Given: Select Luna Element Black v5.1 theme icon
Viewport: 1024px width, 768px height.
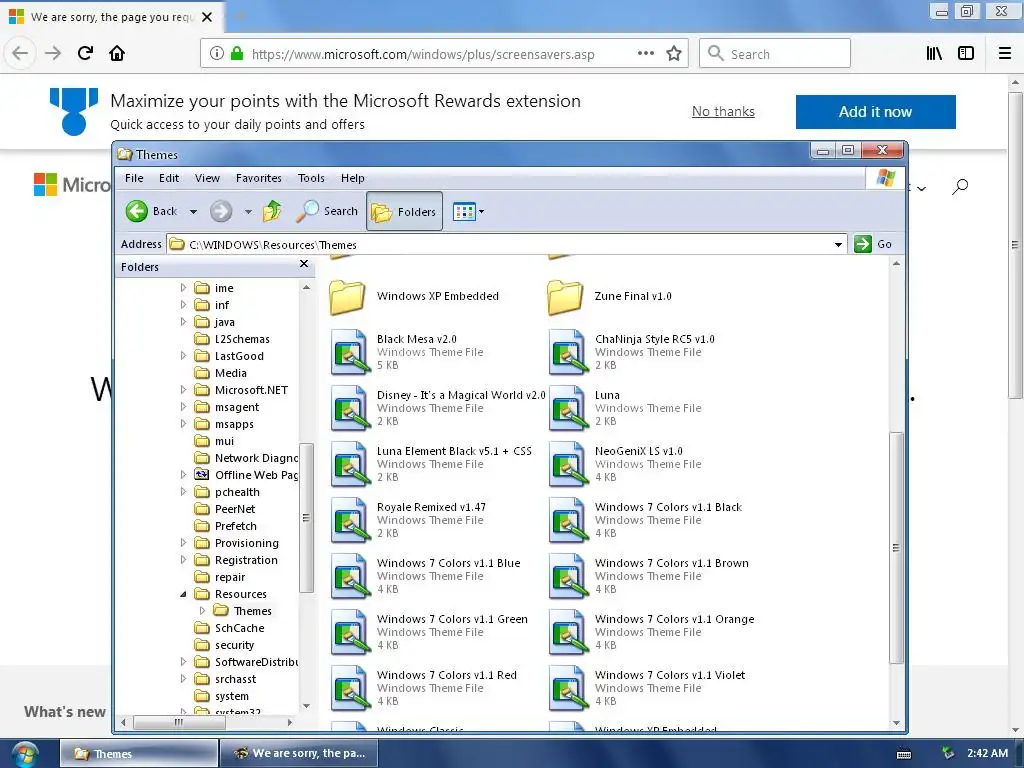Looking at the screenshot, I should point(350,464).
